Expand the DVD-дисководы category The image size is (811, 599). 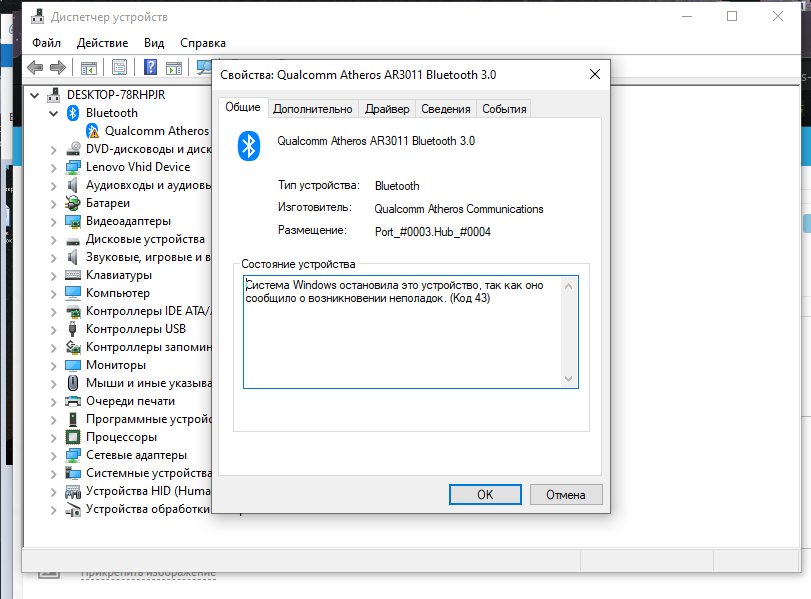(x=53, y=150)
